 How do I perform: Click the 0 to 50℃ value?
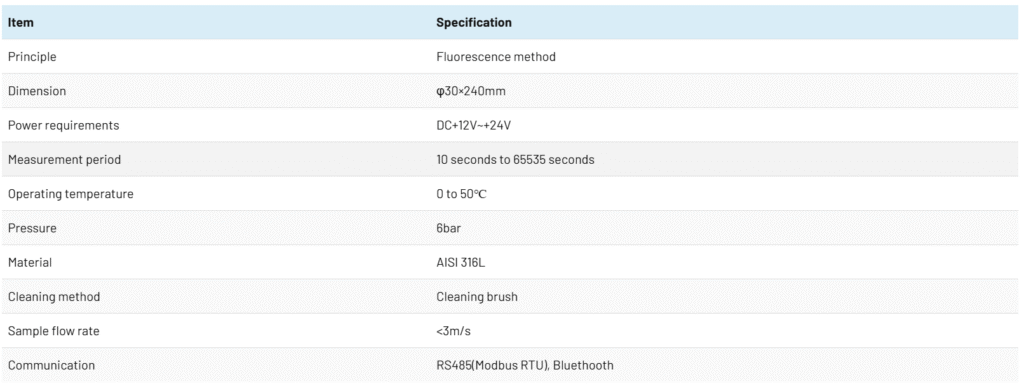[x=462, y=194]
